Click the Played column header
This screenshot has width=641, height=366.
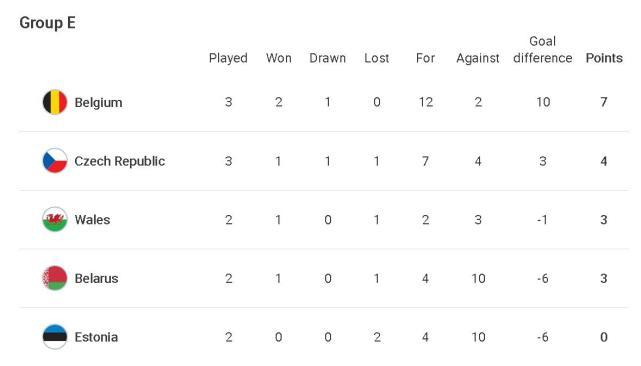[228, 58]
